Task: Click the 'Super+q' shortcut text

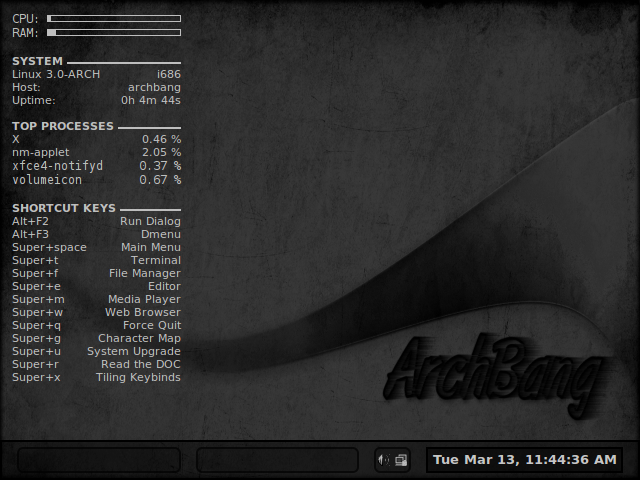Action: tap(36, 326)
